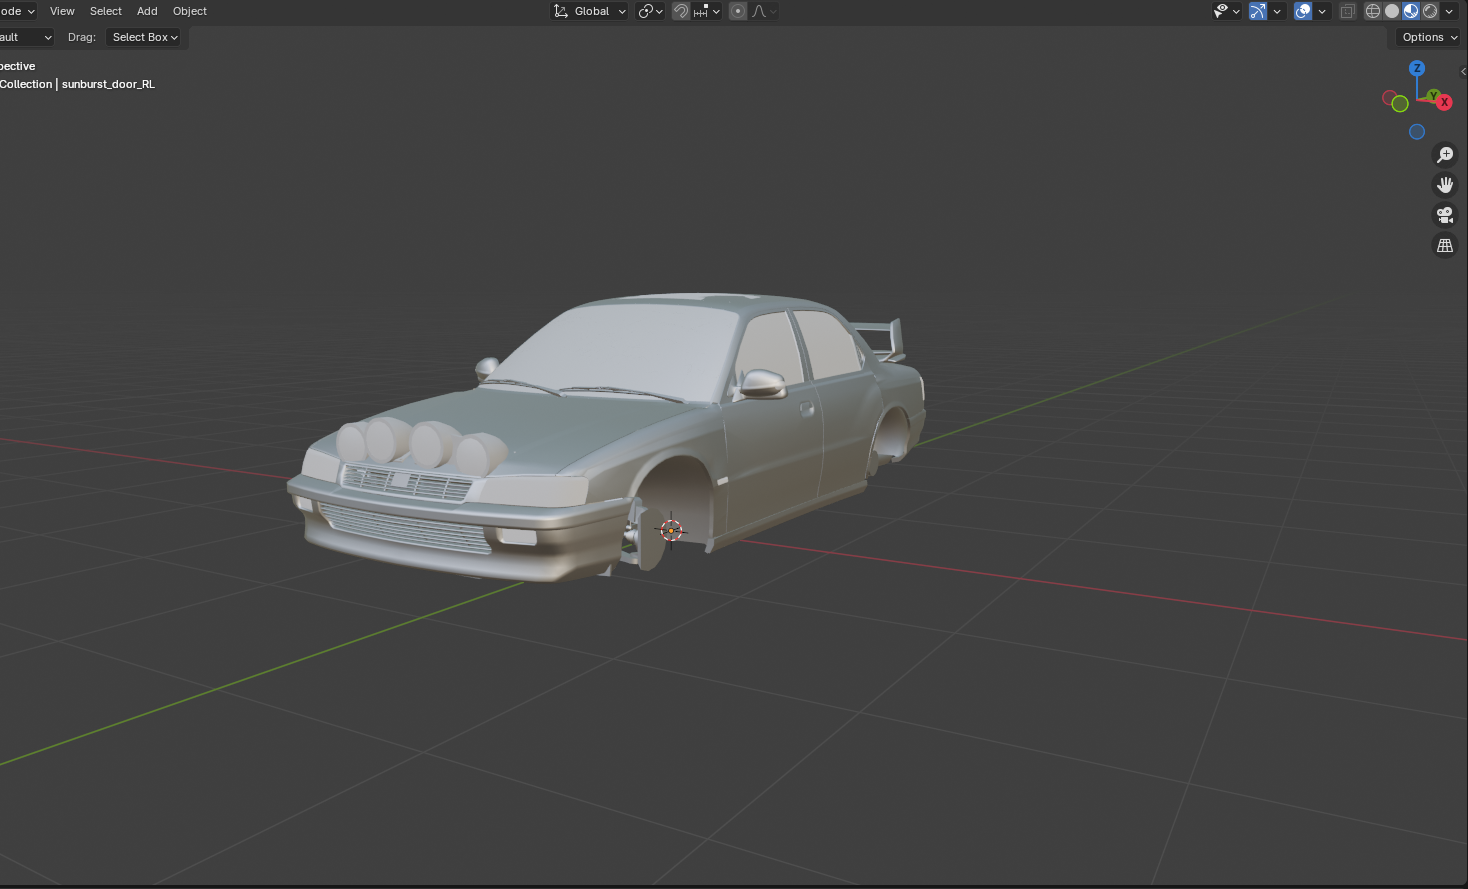Select wireframe viewport shading
This screenshot has height=889, width=1468.
(x=1373, y=11)
